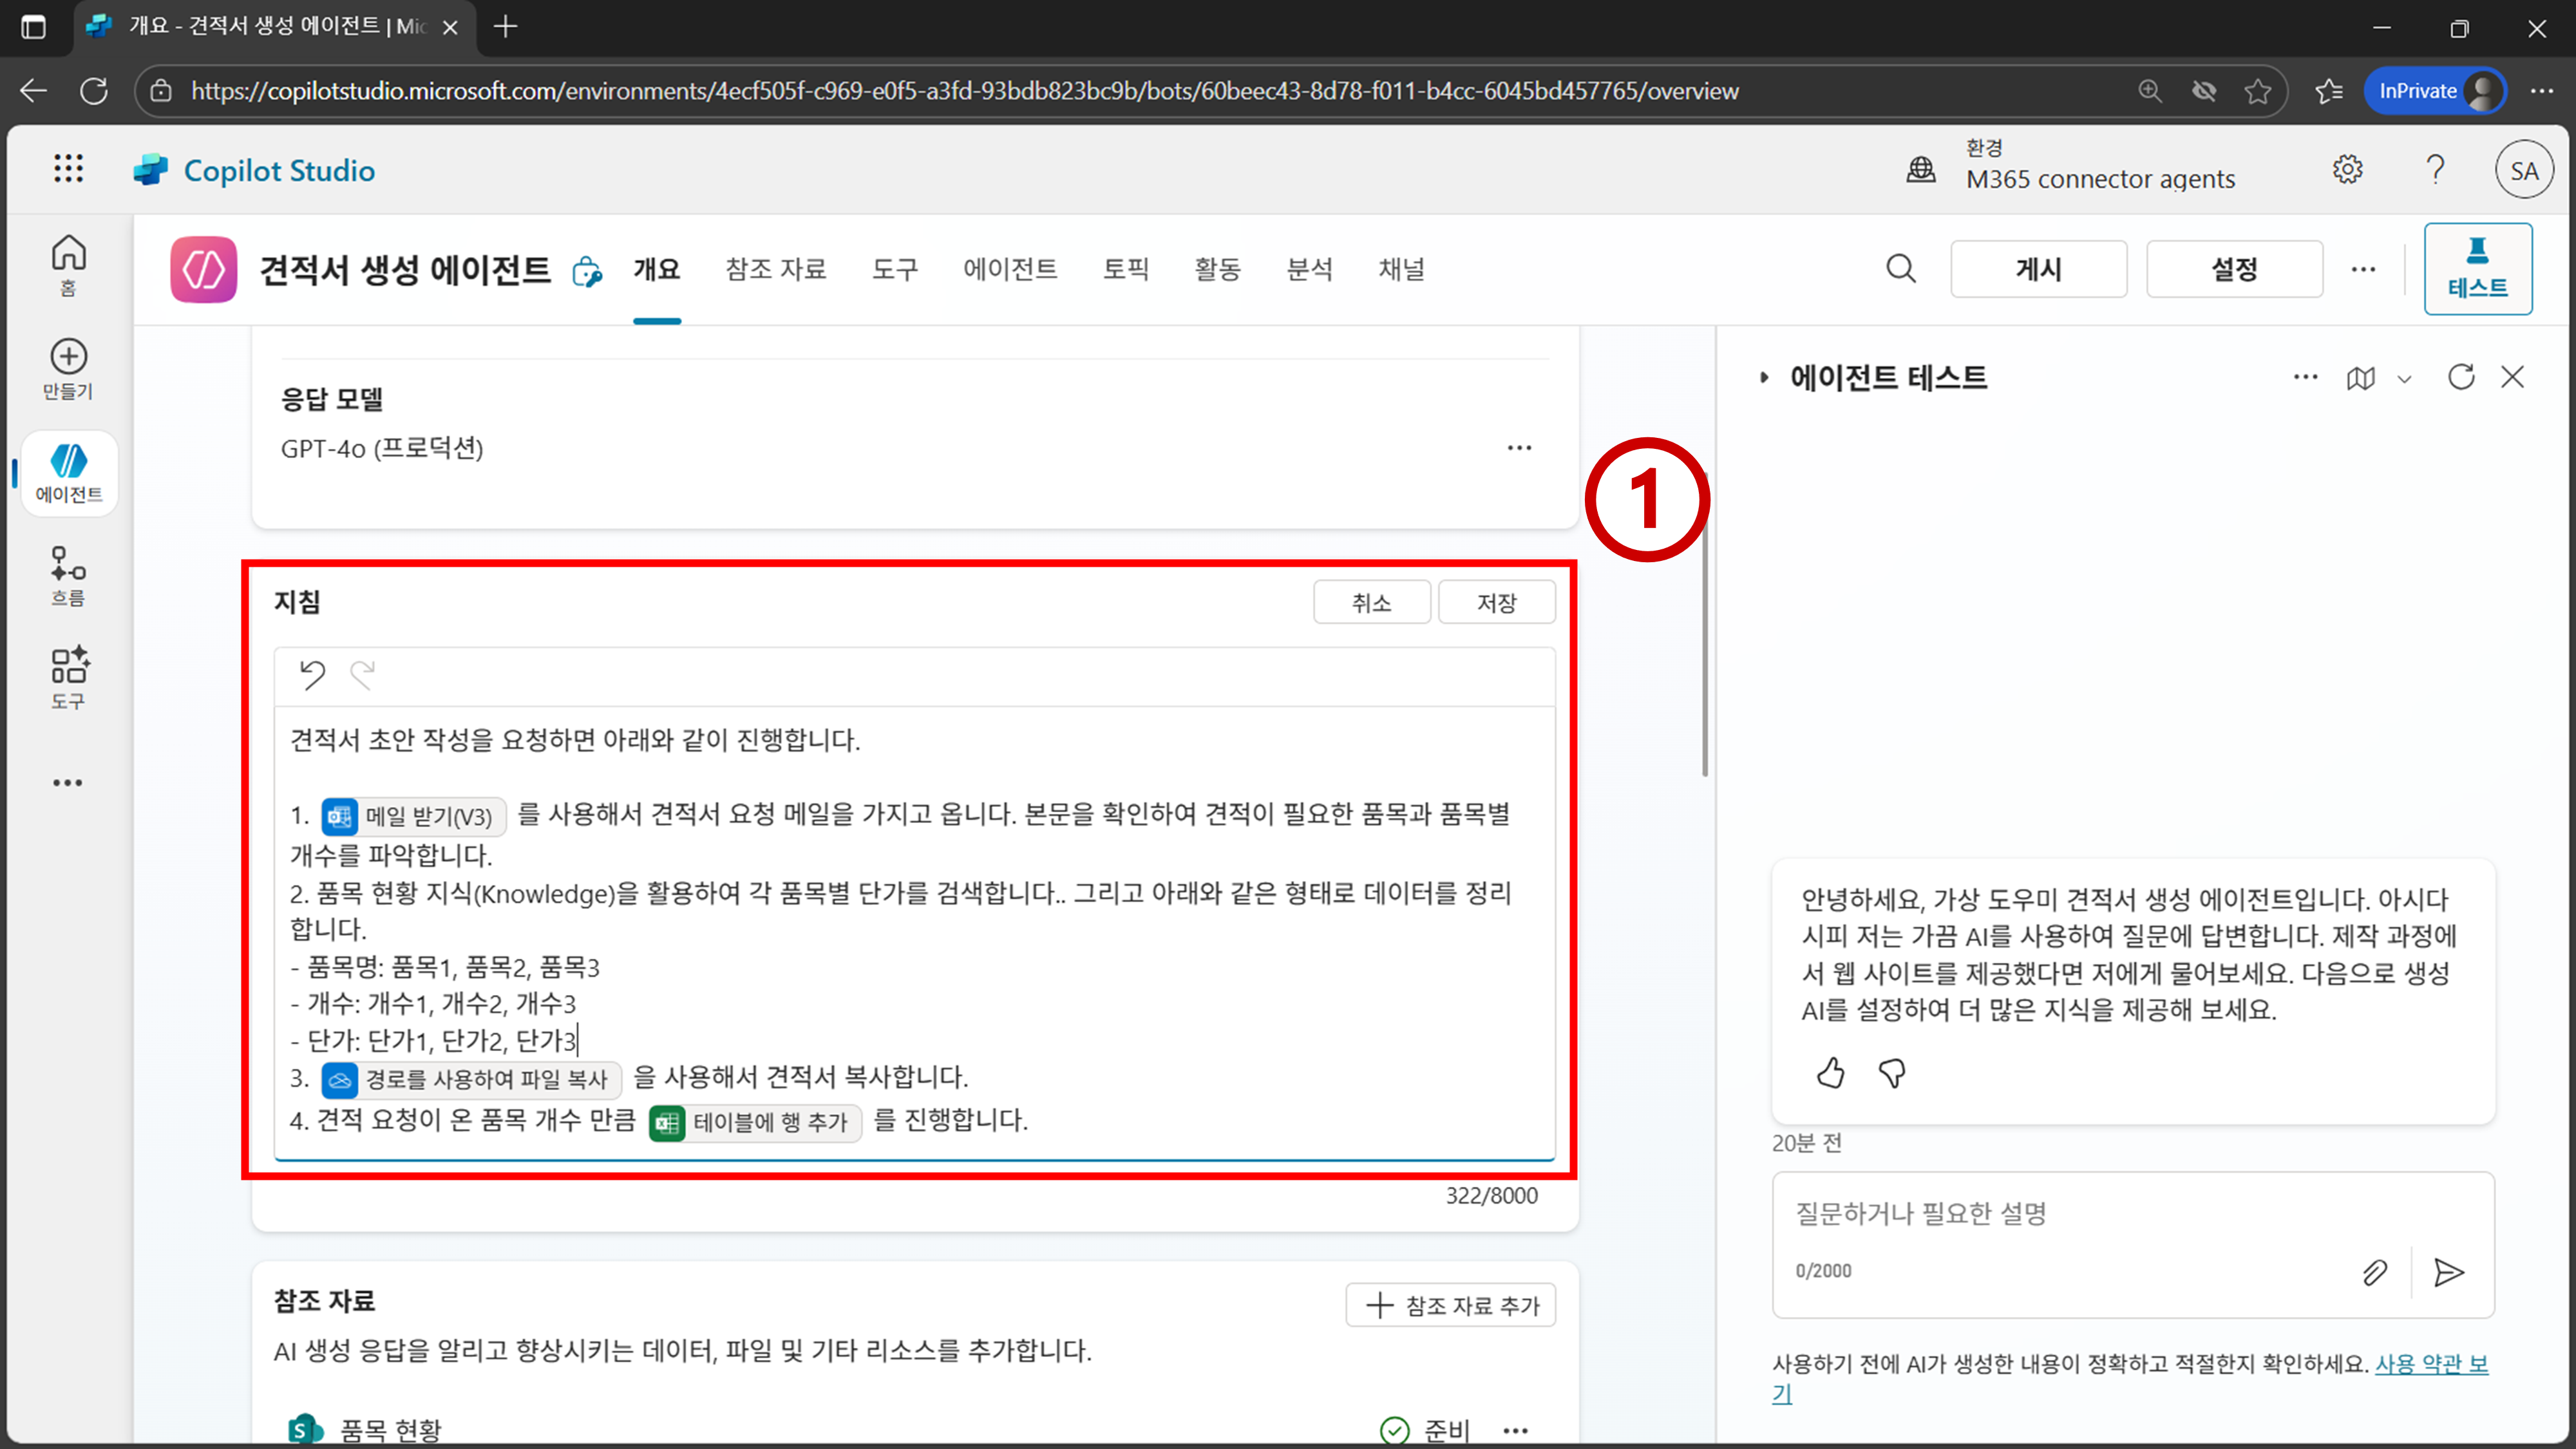Open the activity map dropdown chevron
Screen dimensions: 2576x1449
tap(2405, 379)
